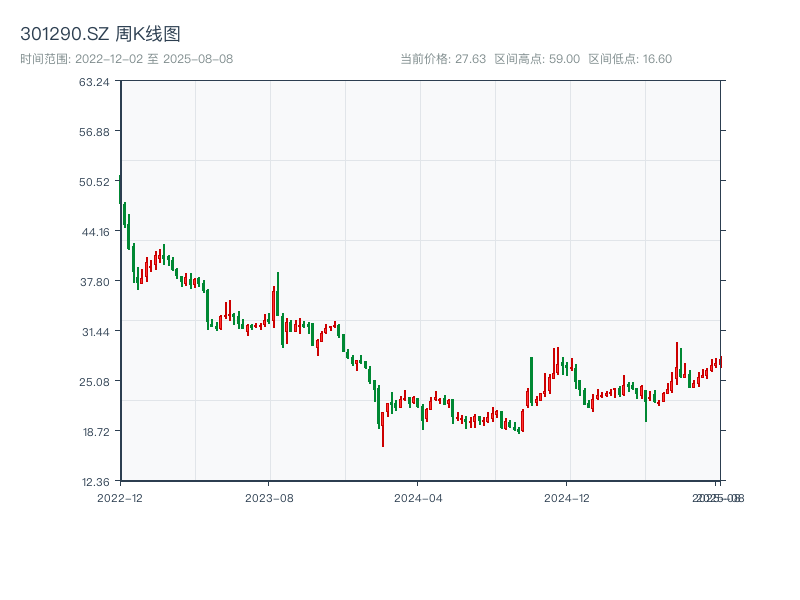Click the 63.24 y-axis label

[94, 82]
